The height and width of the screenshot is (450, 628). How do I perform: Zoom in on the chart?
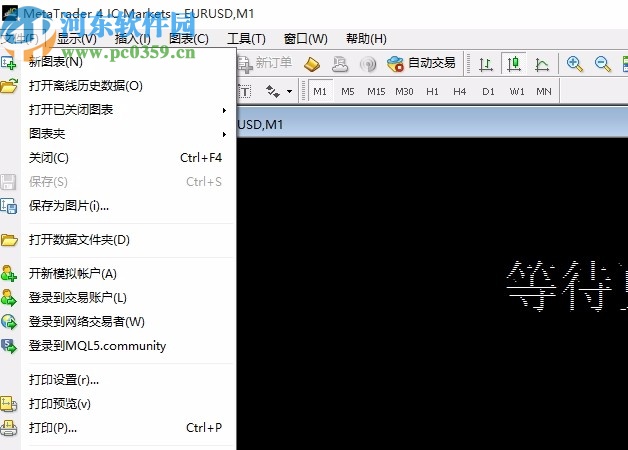pos(574,64)
